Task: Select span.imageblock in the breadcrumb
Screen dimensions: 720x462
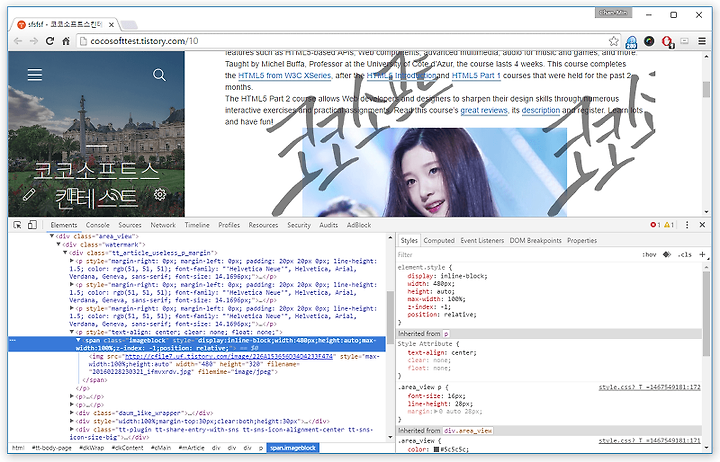Action: (x=293, y=448)
